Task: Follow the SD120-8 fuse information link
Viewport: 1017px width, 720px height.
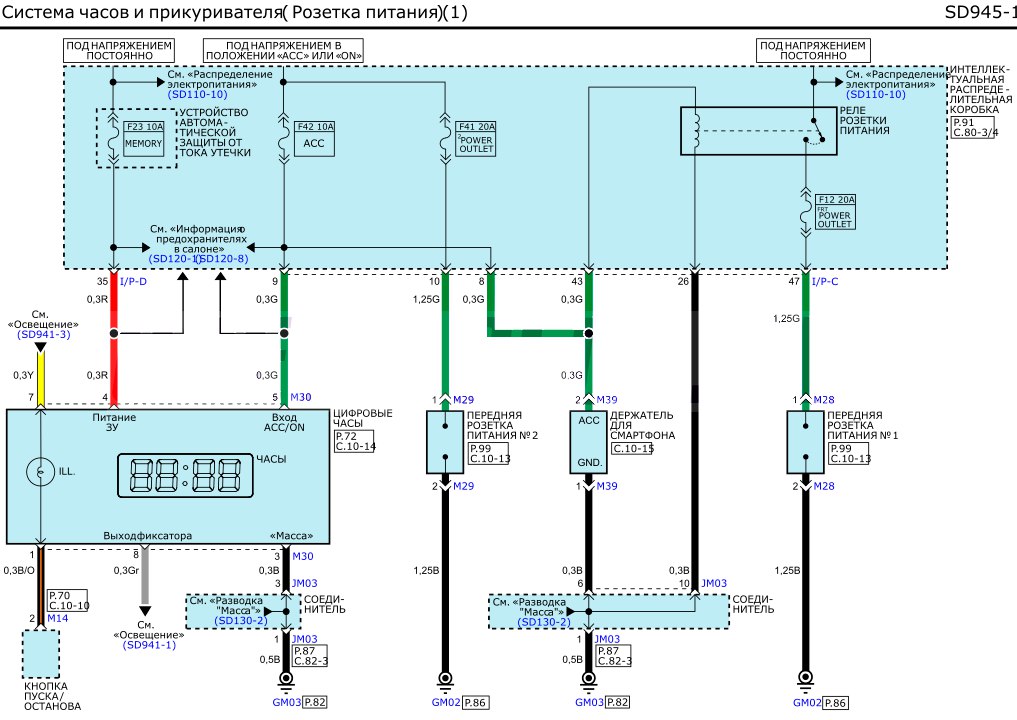Action: (x=225, y=259)
